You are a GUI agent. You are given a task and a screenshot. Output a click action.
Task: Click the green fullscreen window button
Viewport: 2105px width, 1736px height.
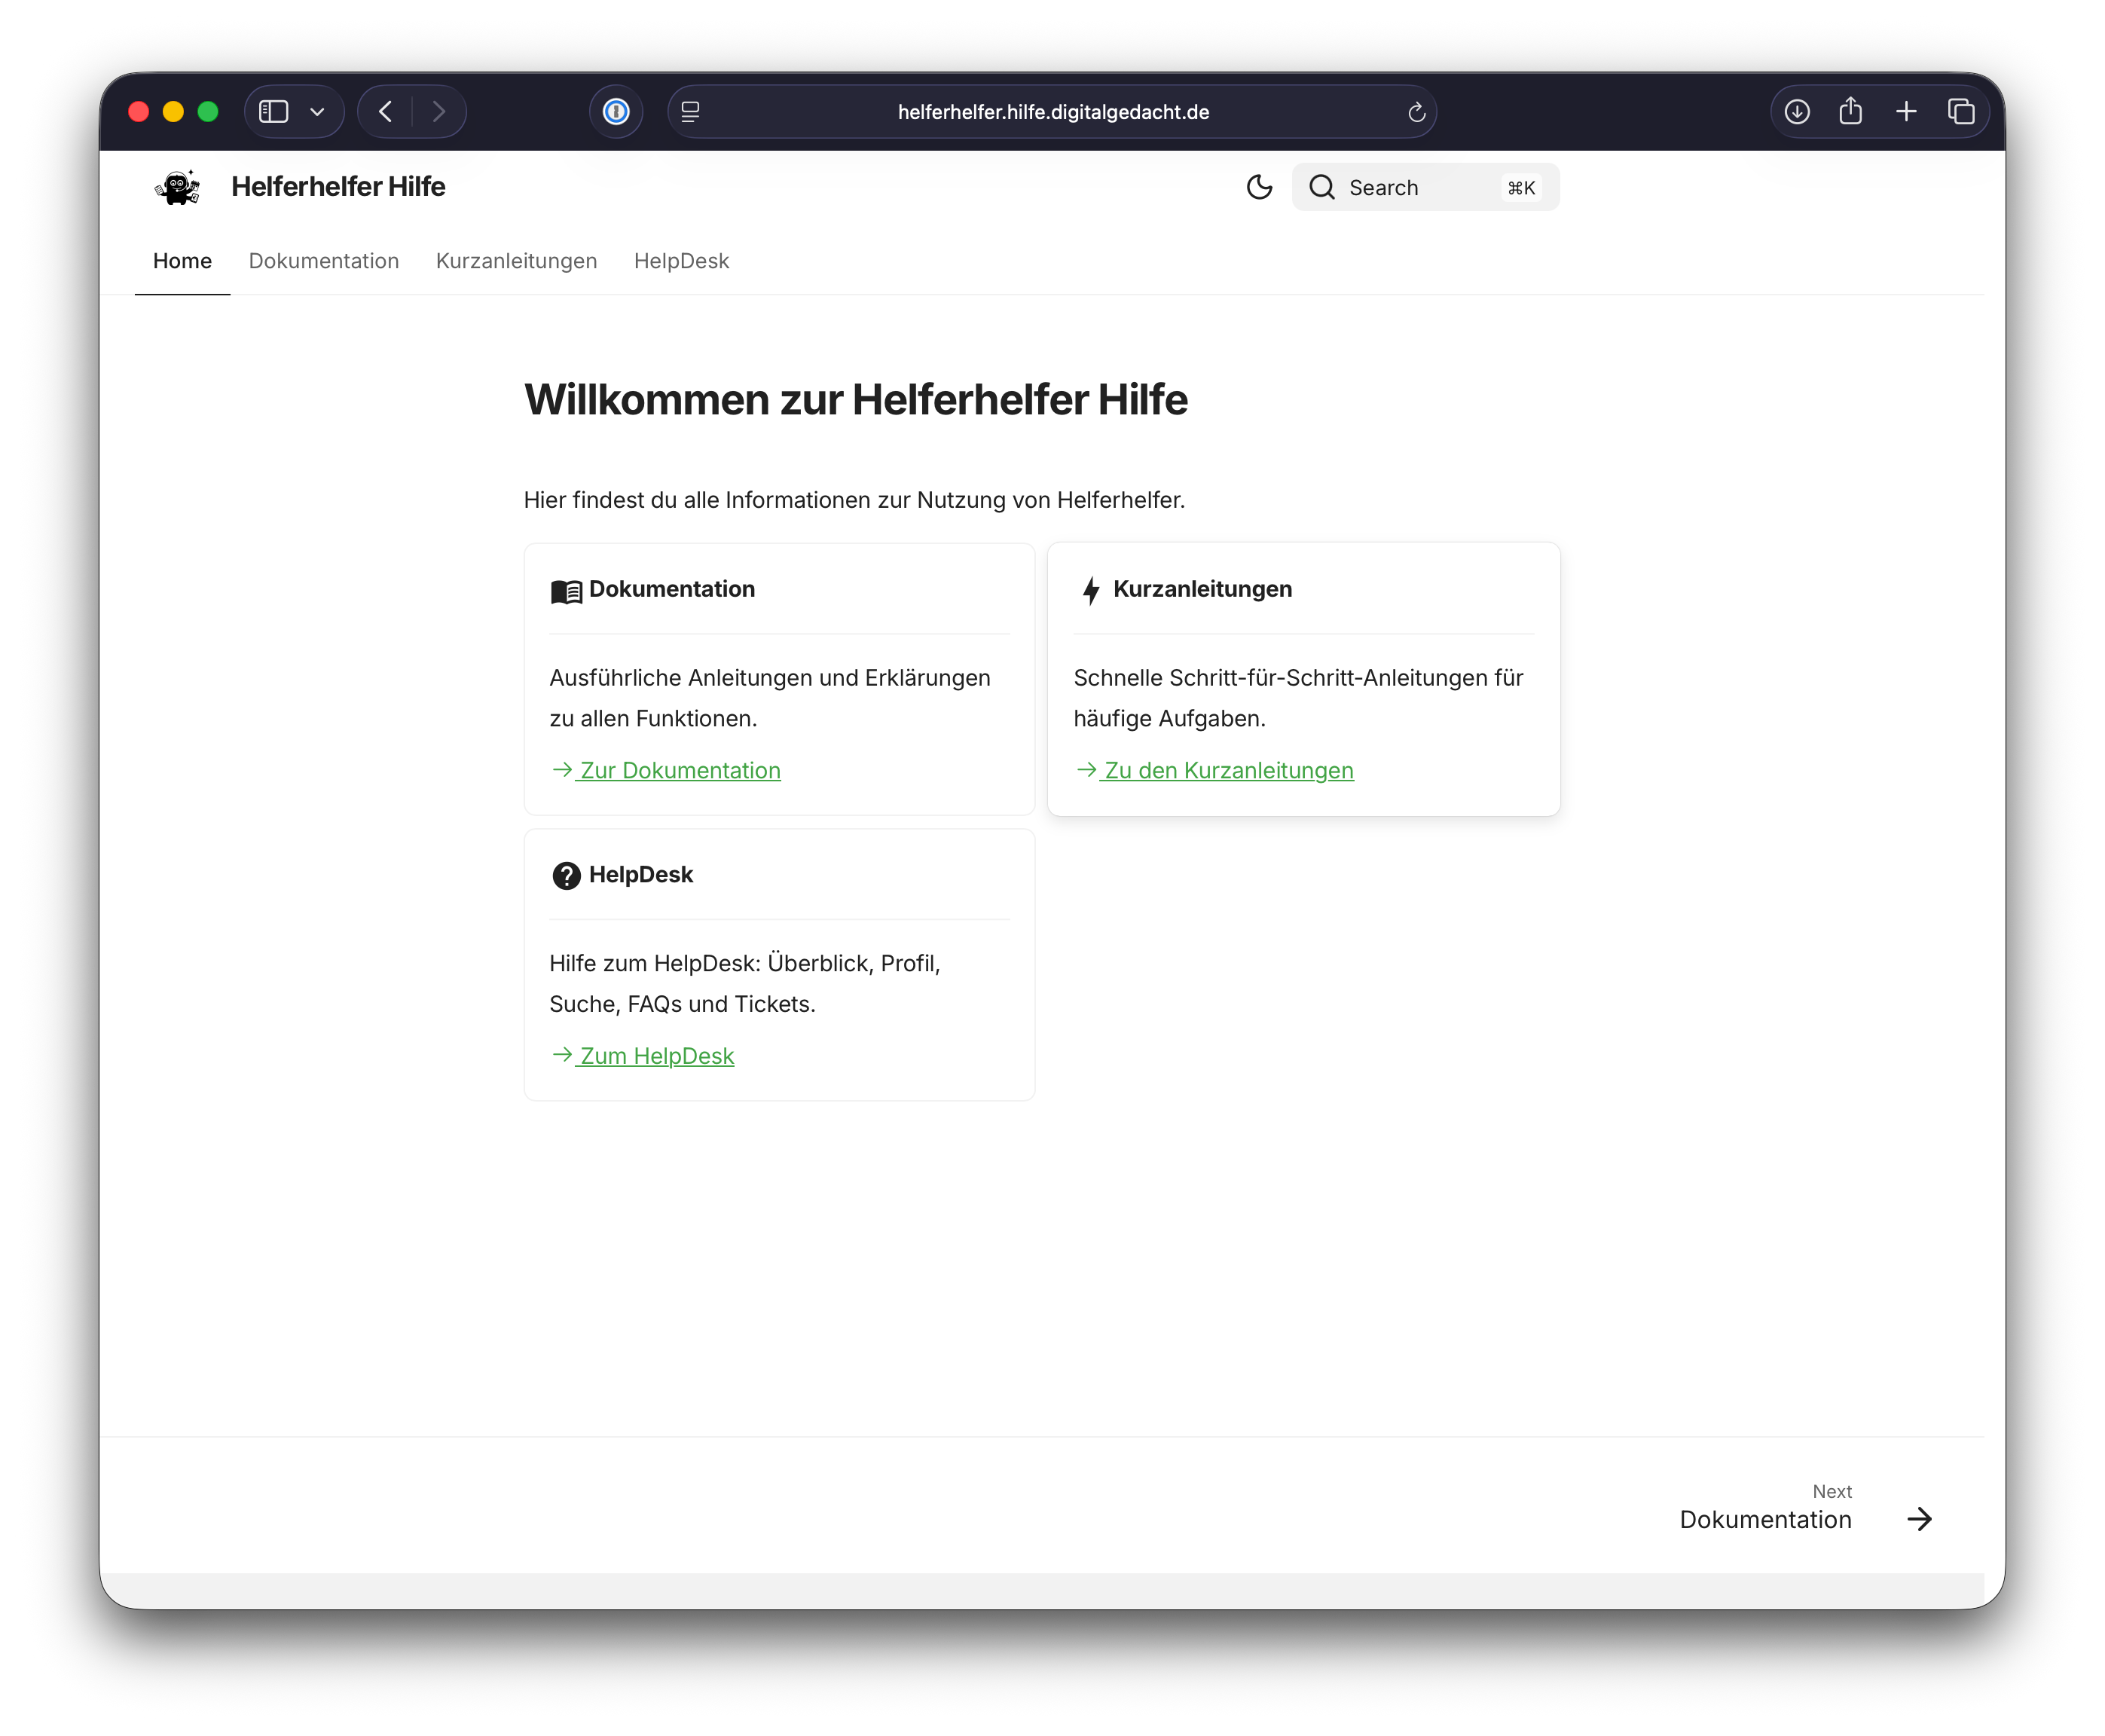tap(208, 111)
